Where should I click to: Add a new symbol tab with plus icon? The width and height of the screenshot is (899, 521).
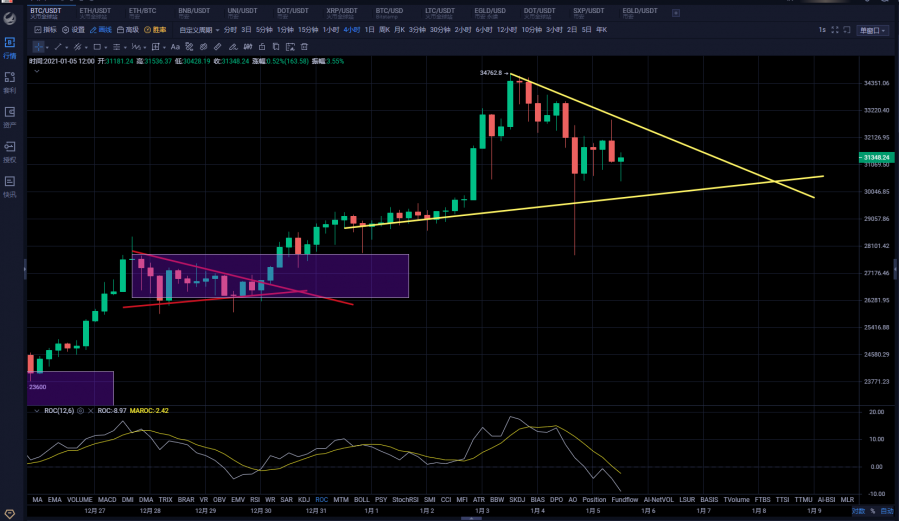(676, 12)
